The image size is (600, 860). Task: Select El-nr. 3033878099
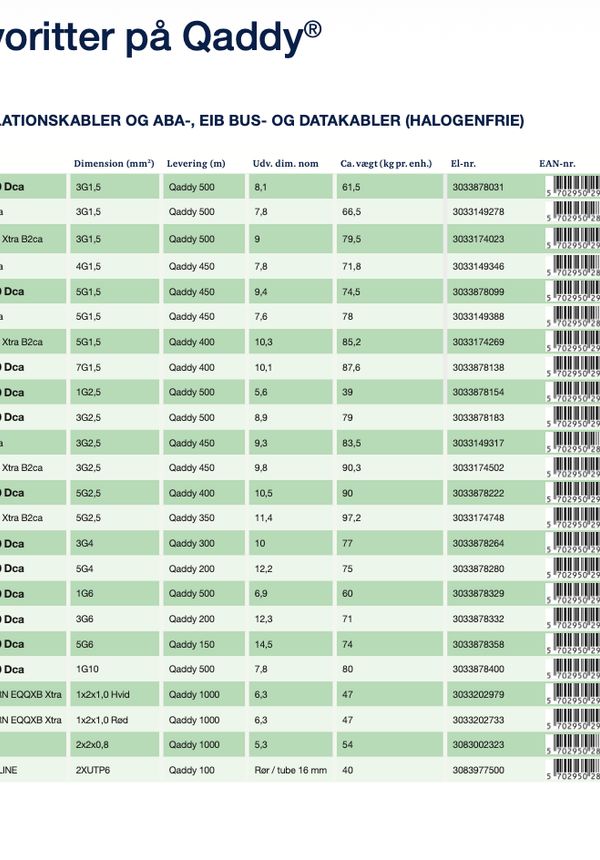pos(478,292)
